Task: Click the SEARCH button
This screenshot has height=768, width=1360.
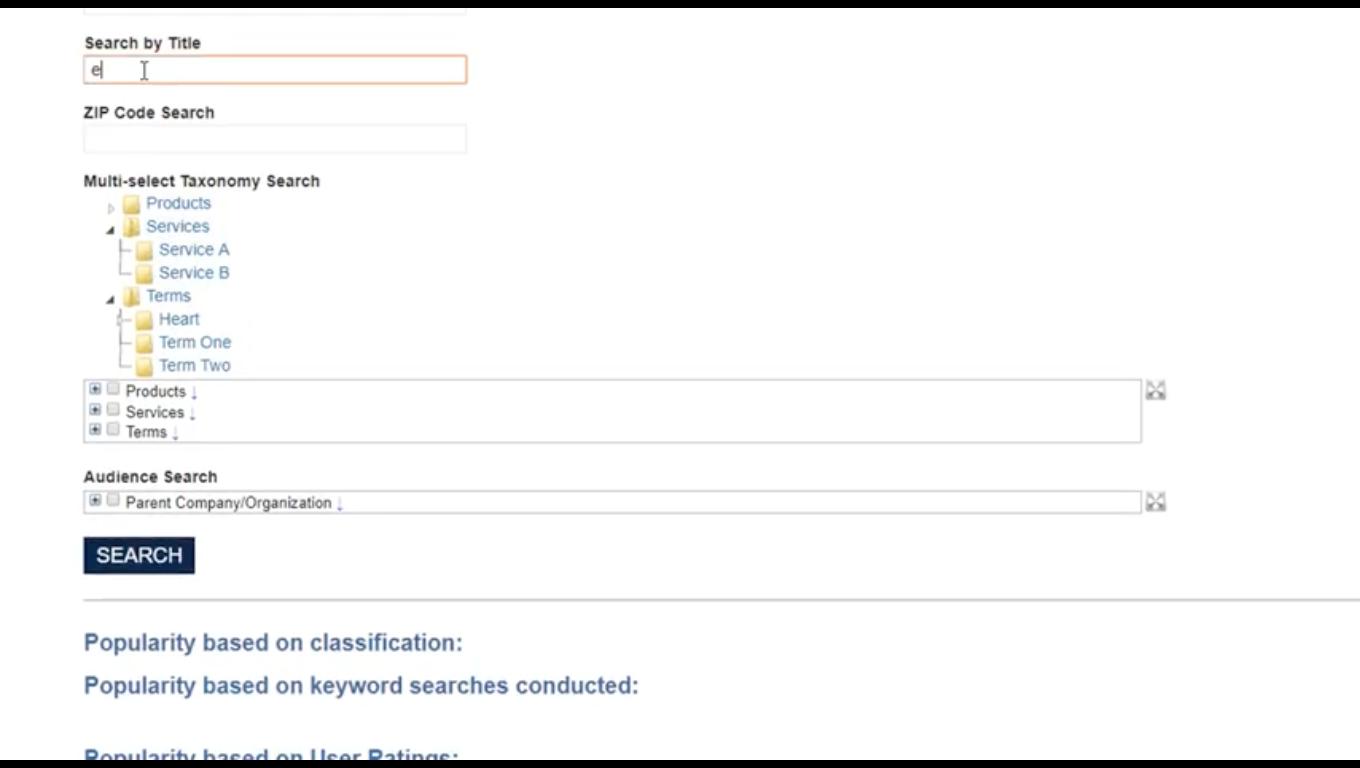Action: 139,555
